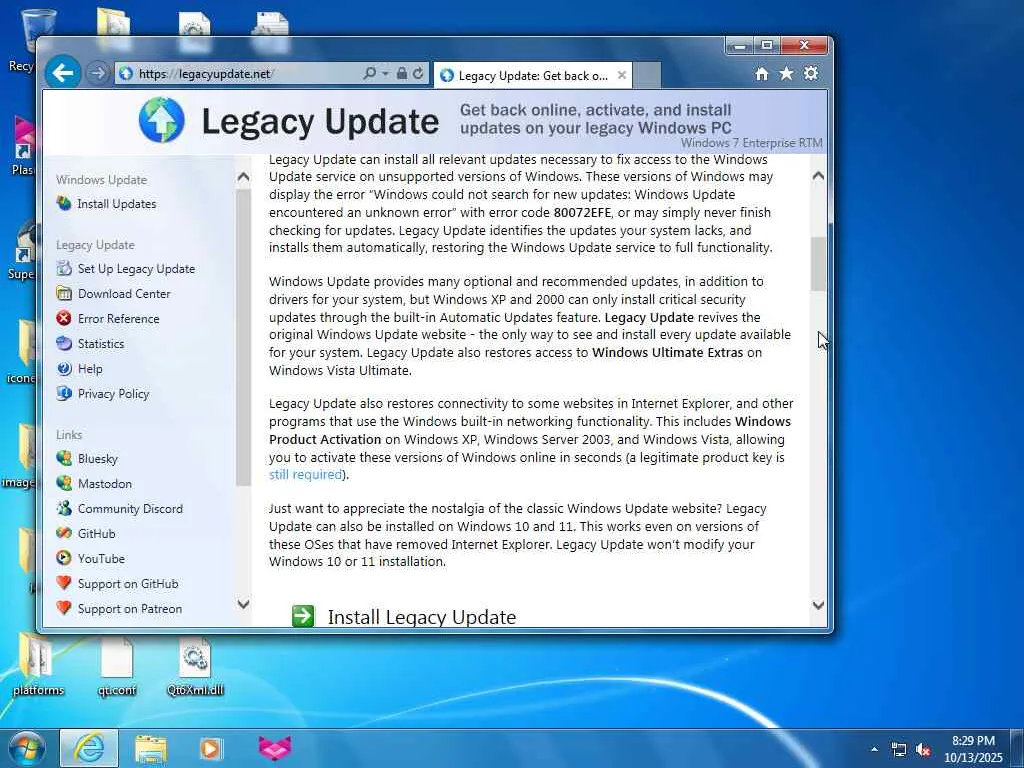Click the Help question mark icon

64,368
